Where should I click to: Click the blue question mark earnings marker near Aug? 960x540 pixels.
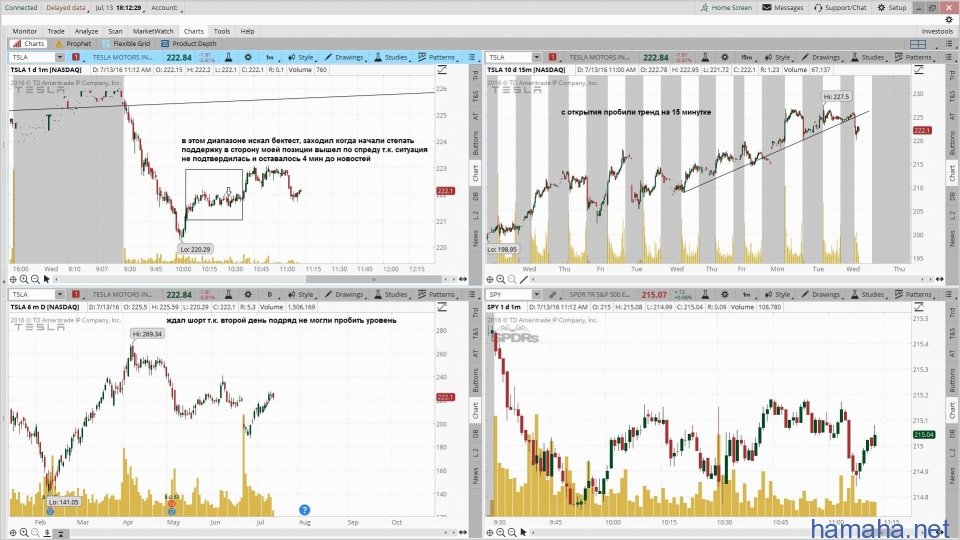[x=305, y=510]
